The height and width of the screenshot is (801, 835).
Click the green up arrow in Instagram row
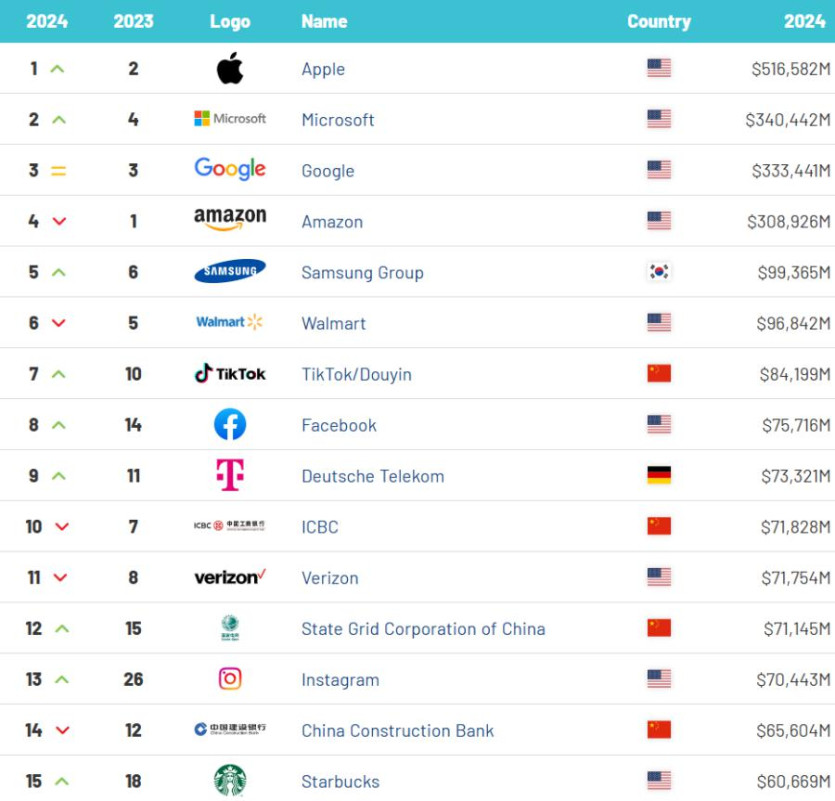tap(62, 680)
